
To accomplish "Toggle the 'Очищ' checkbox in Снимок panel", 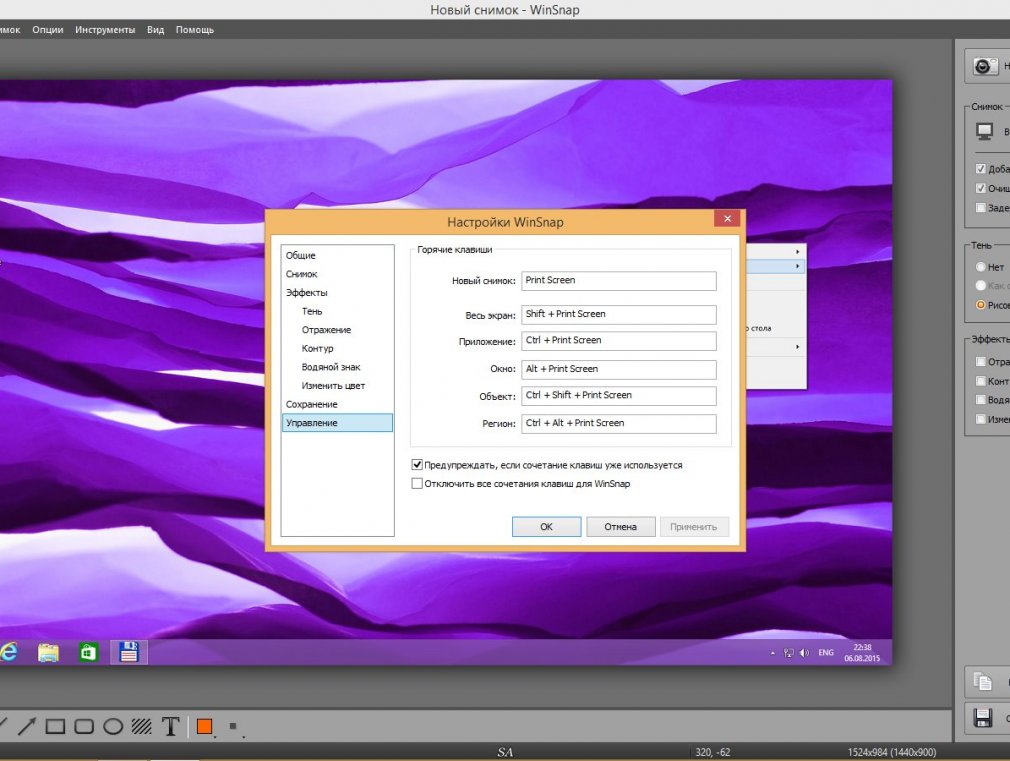I will (x=980, y=188).
